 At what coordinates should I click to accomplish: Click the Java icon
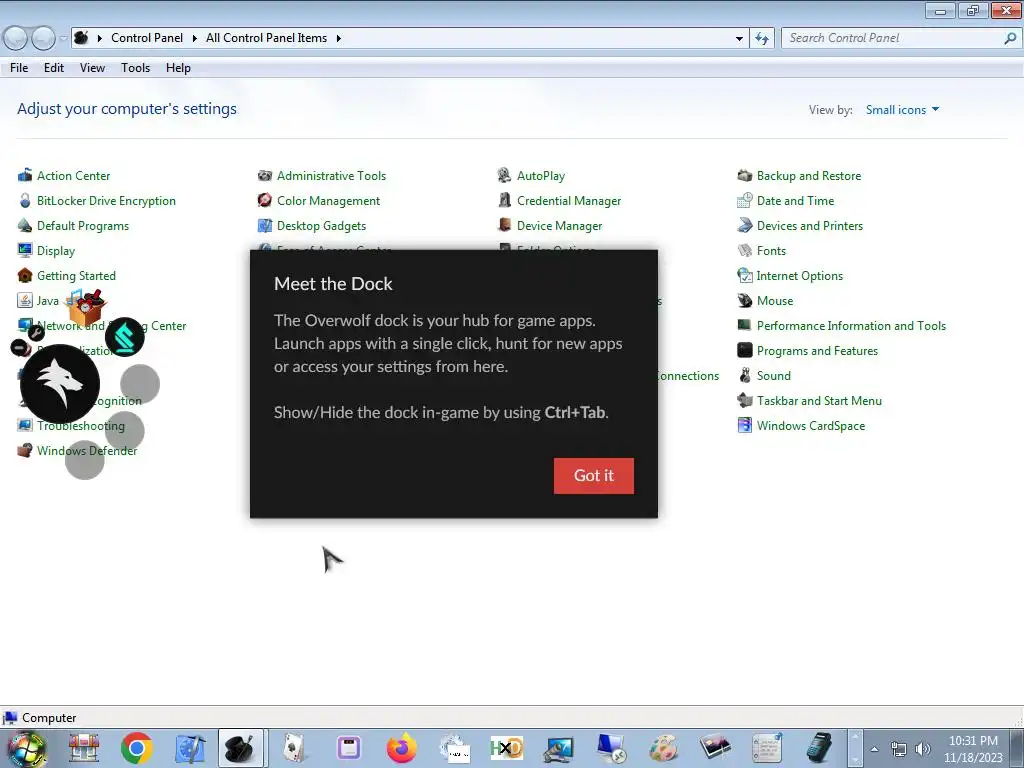(x=25, y=300)
